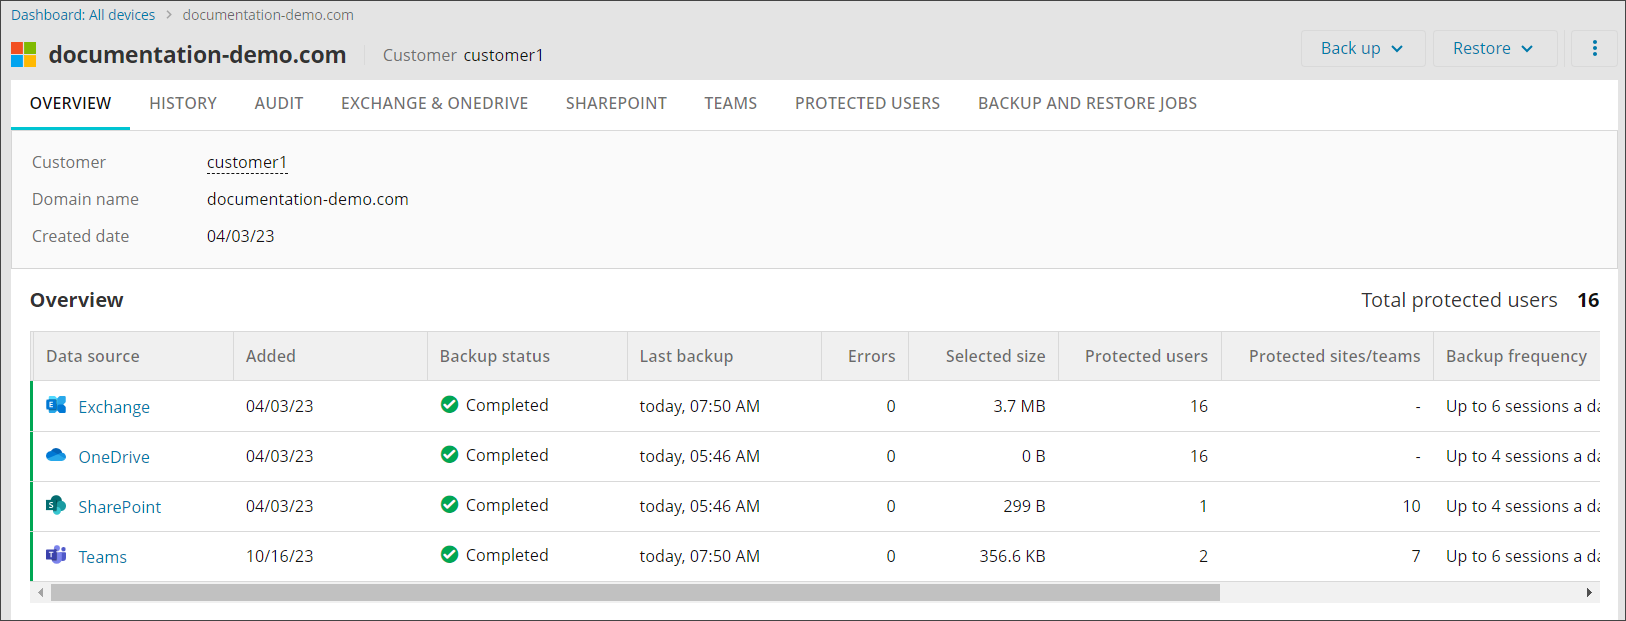Expand the Restore dropdown
The image size is (1626, 621).
coord(1493,48)
